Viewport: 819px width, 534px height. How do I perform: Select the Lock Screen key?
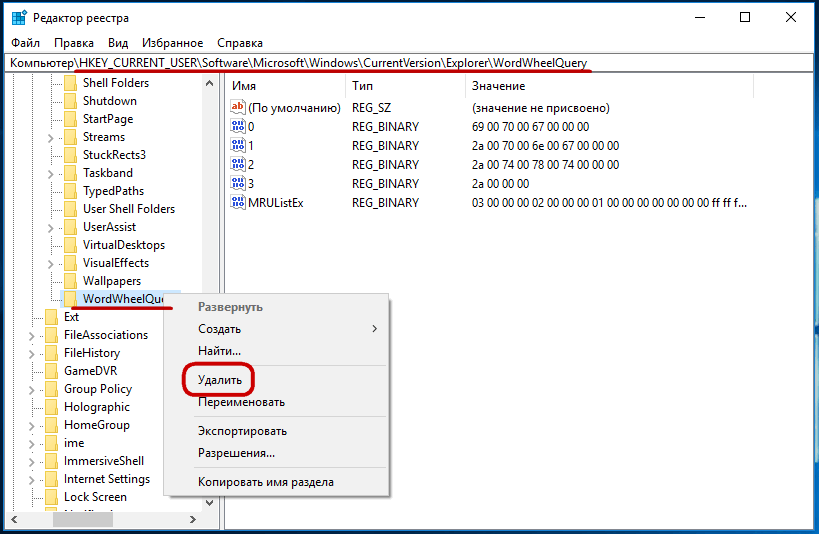[x=95, y=497]
